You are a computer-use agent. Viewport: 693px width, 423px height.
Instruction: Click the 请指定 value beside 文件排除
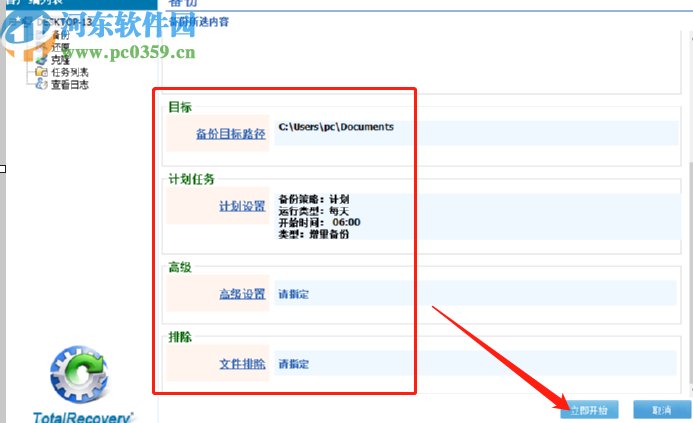coord(293,364)
